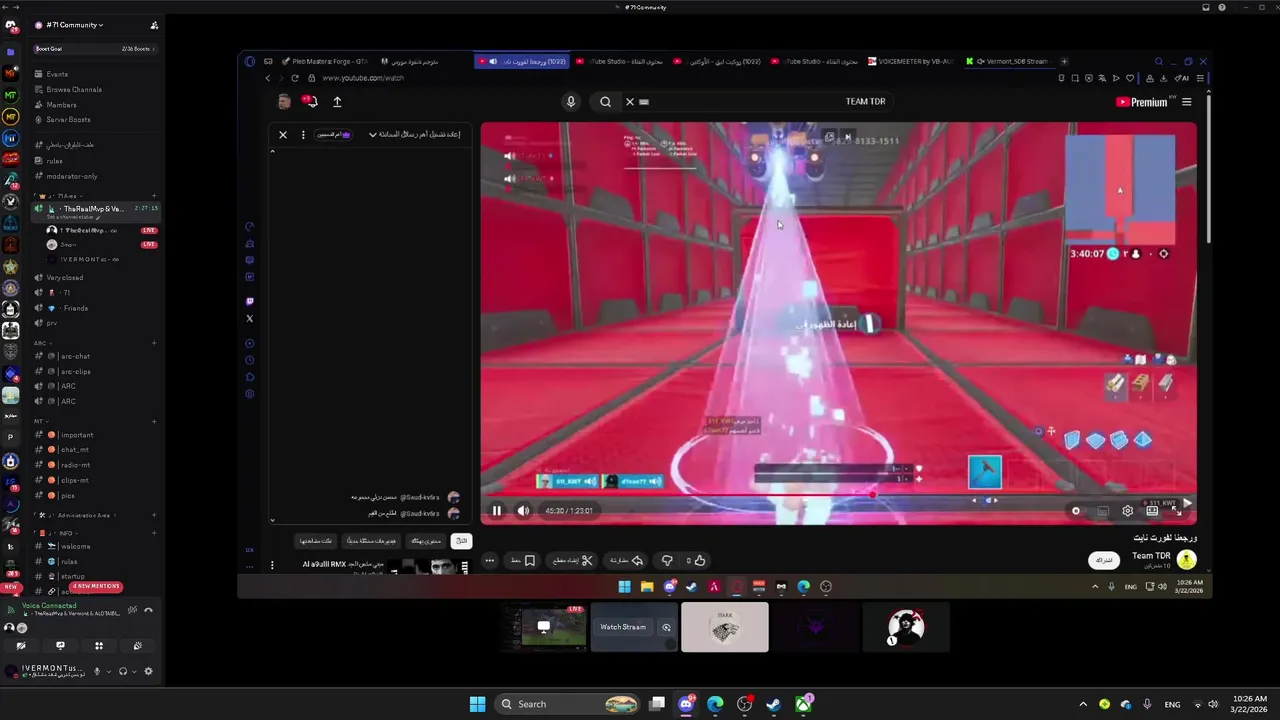
Task: Click the Watch Stream button
Action: [x=623, y=627]
